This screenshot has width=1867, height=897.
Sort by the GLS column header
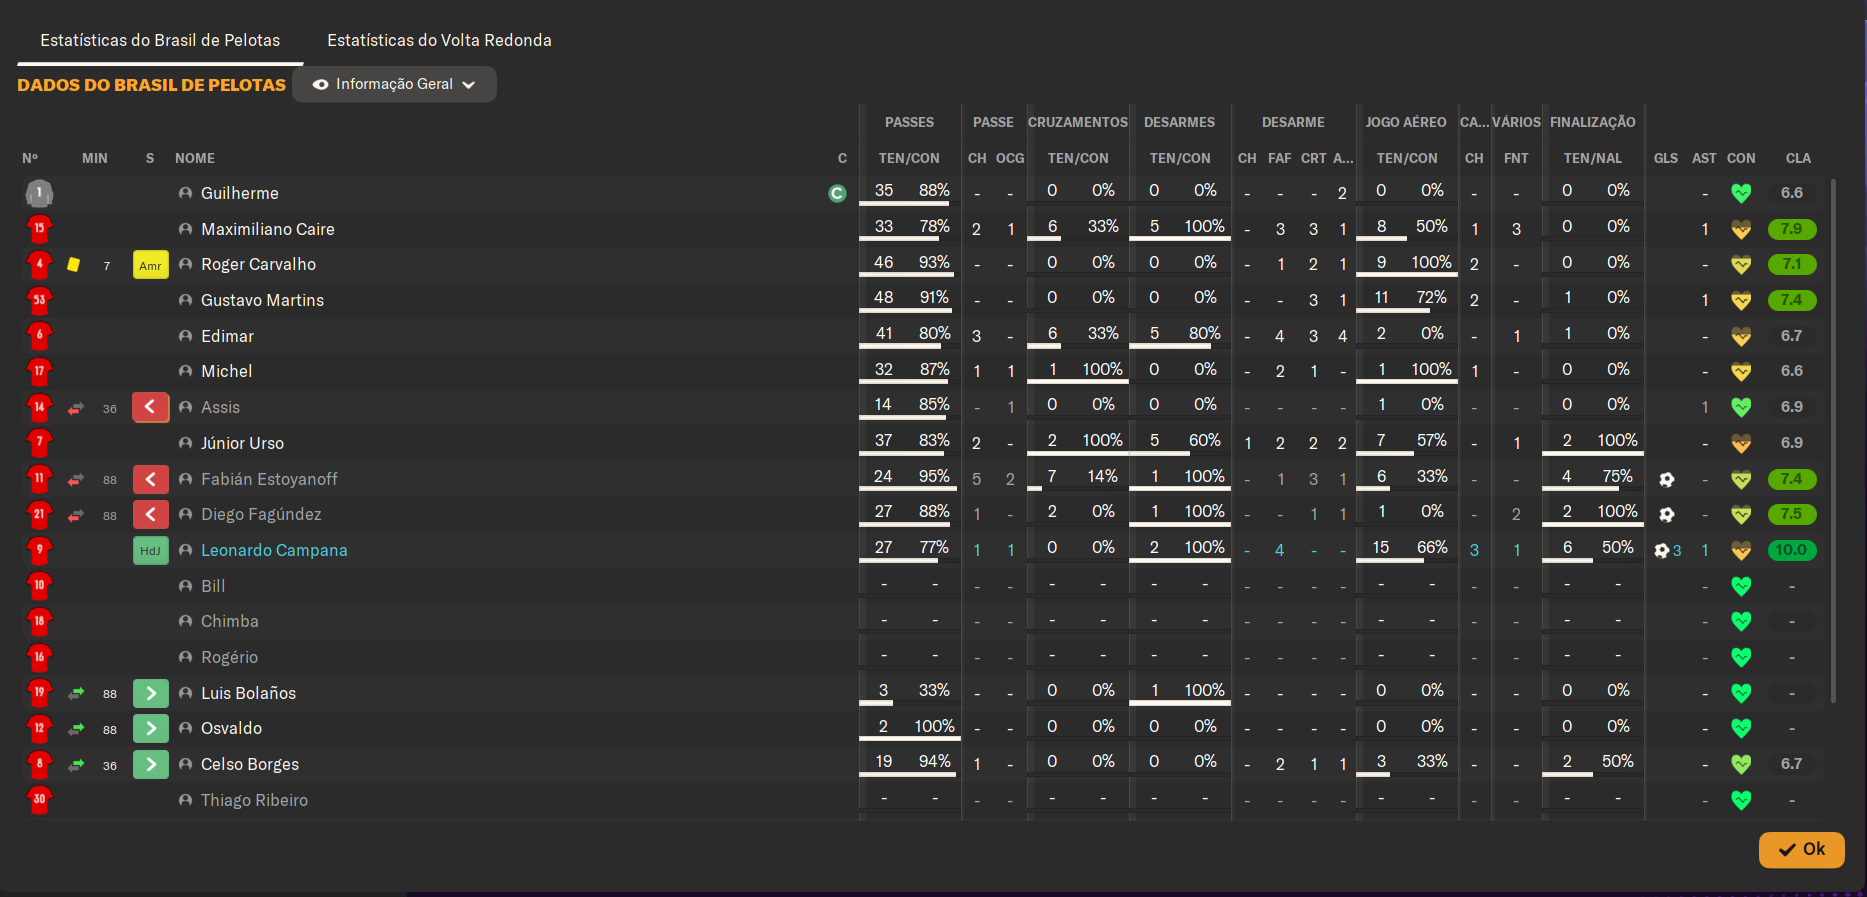pyautogui.click(x=1666, y=158)
